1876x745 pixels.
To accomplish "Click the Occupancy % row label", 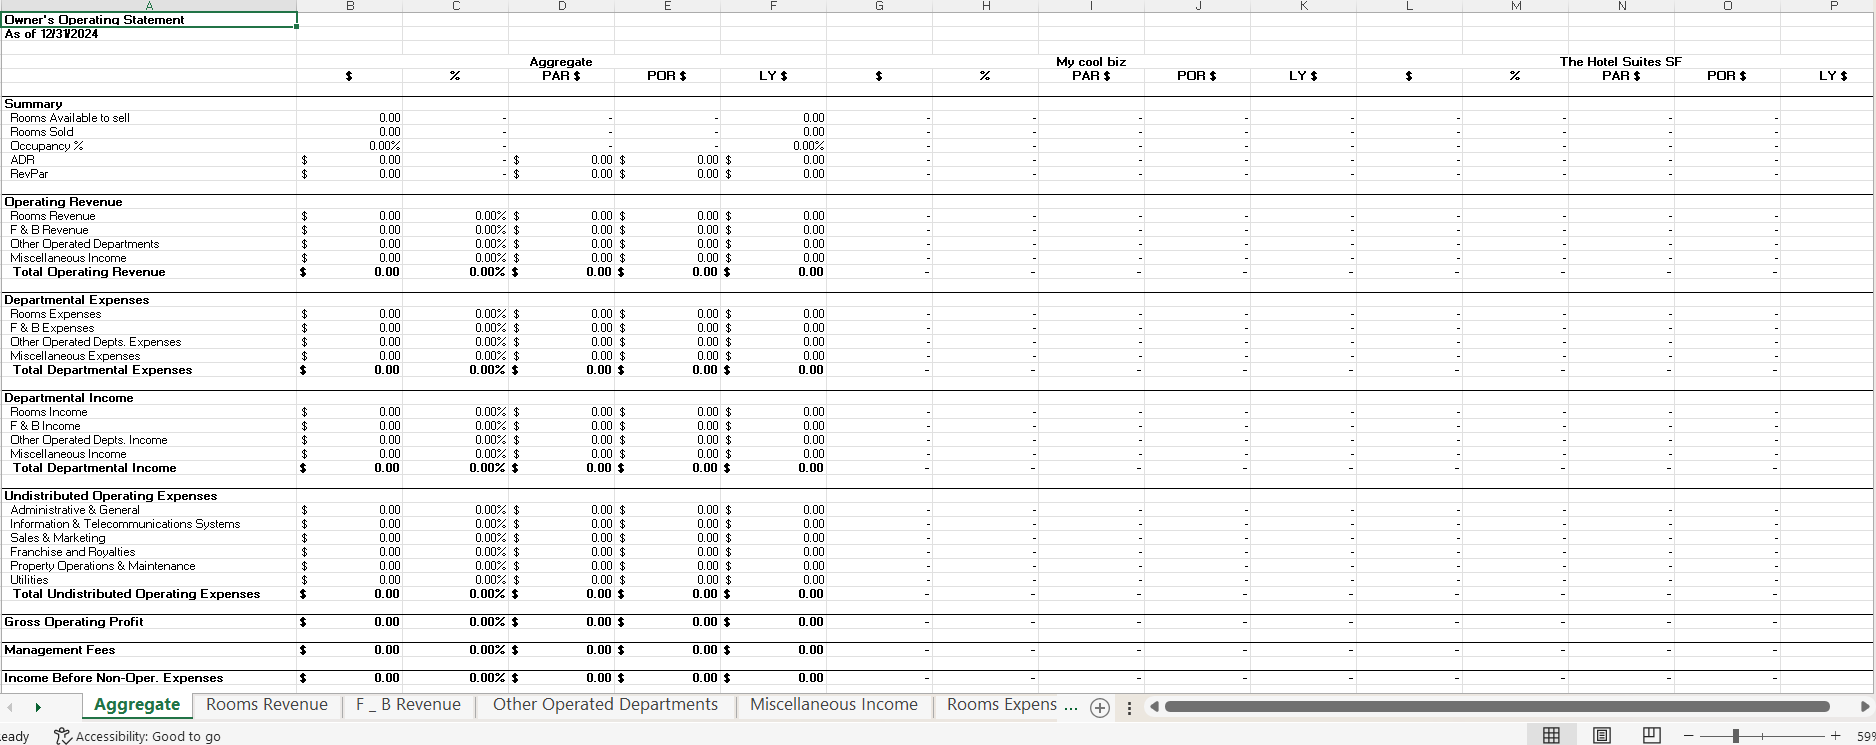I will (47, 146).
